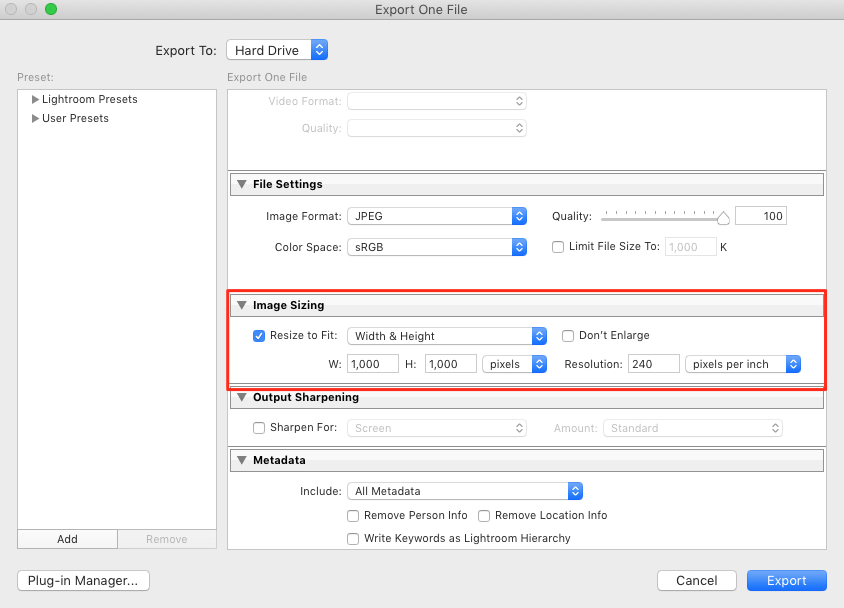
Task: Open the Sharpen For Screen dropdown
Action: click(437, 428)
